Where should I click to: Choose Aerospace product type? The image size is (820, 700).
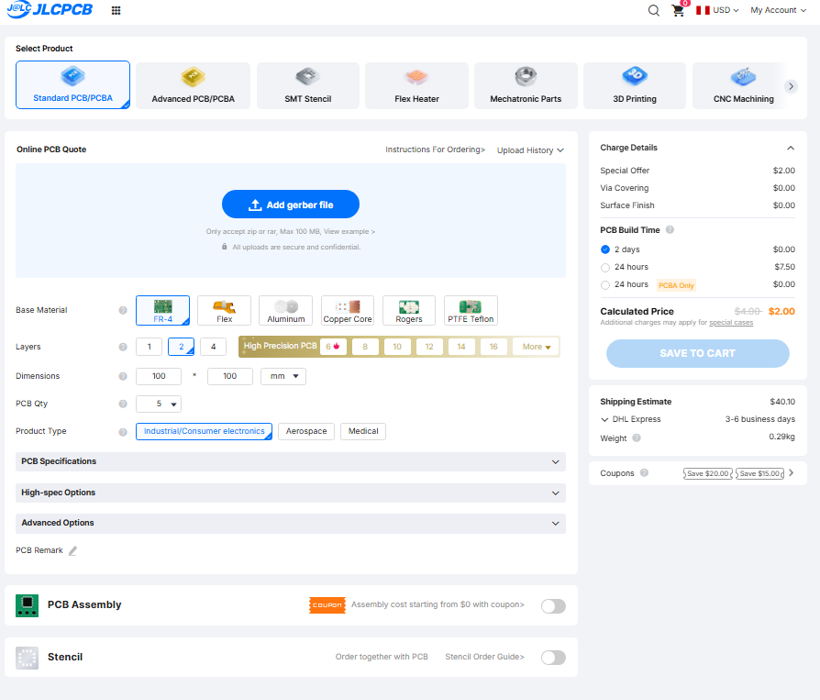click(x=306, y=431)
